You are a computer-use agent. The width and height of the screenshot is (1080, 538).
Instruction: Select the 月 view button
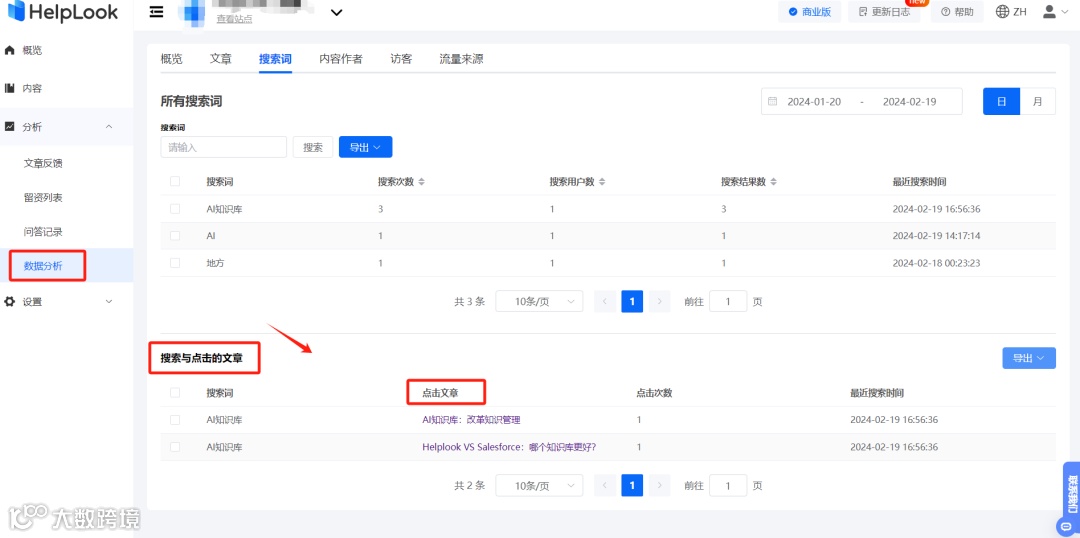point(1037,101)
